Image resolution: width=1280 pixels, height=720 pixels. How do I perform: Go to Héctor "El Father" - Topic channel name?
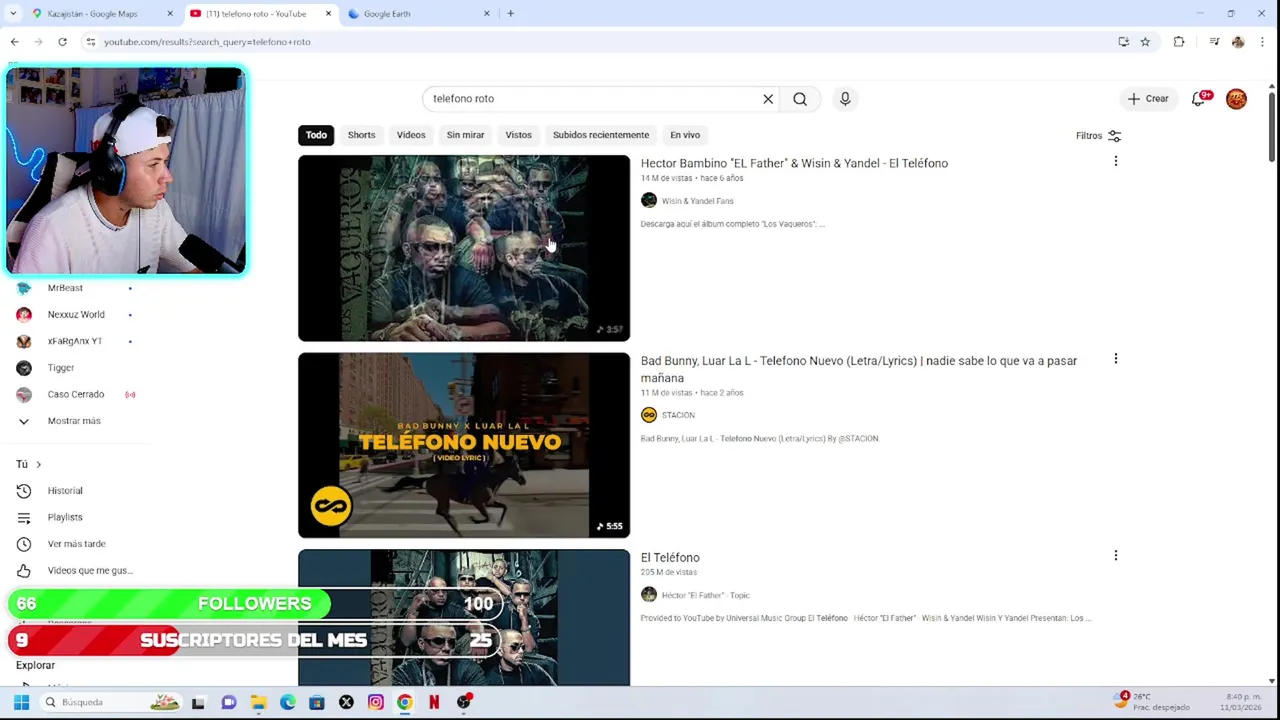pyautogui.click(x=705, y=595)
